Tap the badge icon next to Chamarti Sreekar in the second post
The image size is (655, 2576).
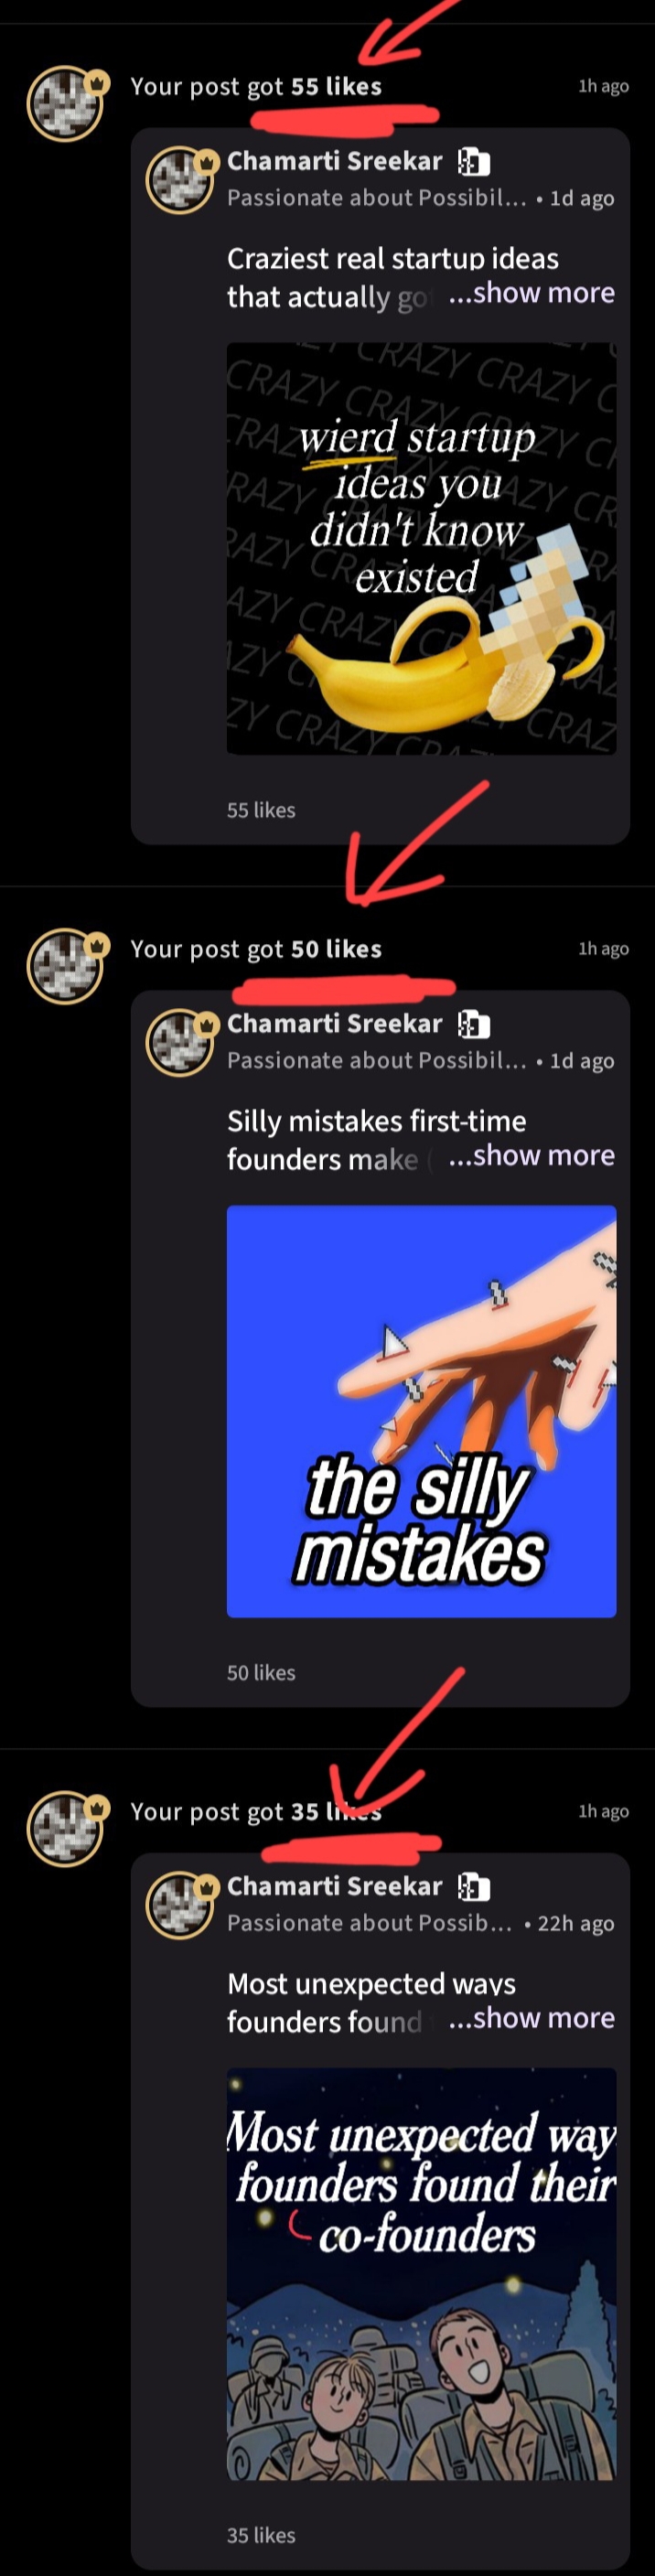point(473,1024)
